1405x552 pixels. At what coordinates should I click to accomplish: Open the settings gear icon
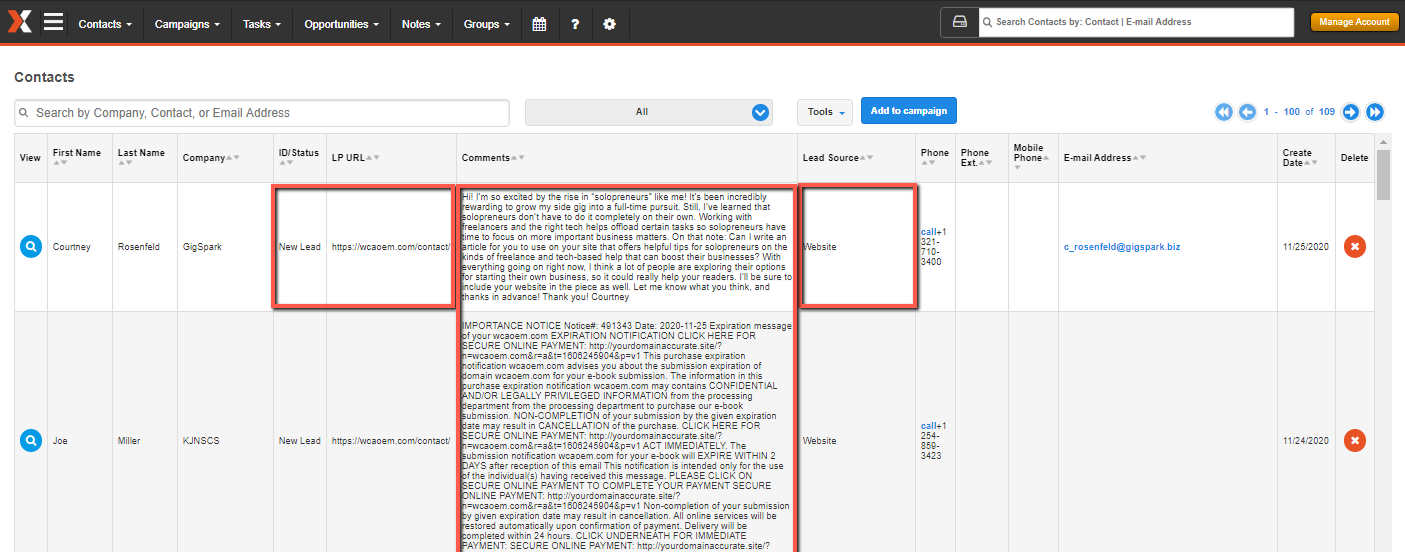610,24
